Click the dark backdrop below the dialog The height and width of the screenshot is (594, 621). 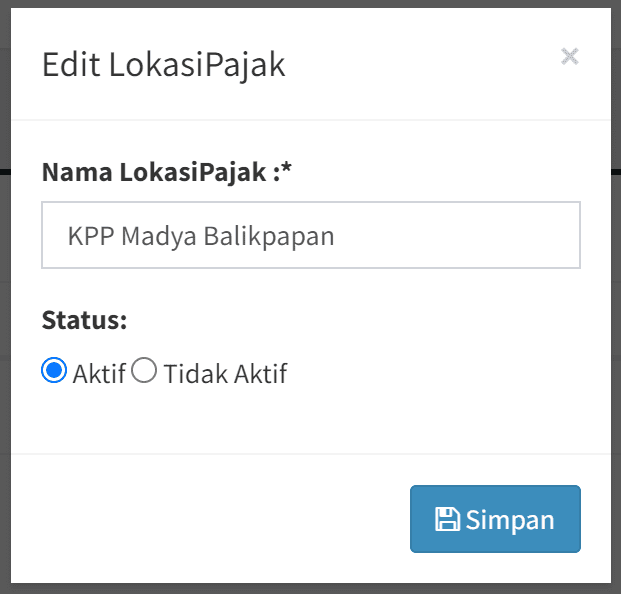point(310,589)
